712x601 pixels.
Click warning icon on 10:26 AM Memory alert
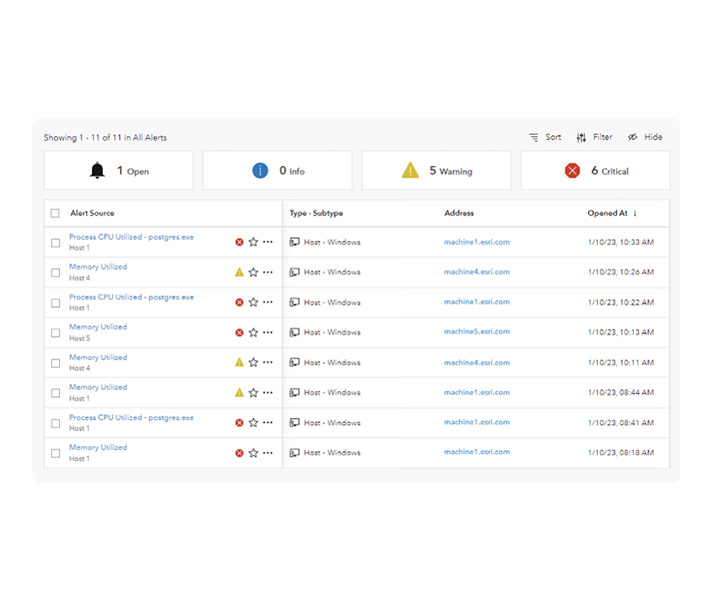239,272
